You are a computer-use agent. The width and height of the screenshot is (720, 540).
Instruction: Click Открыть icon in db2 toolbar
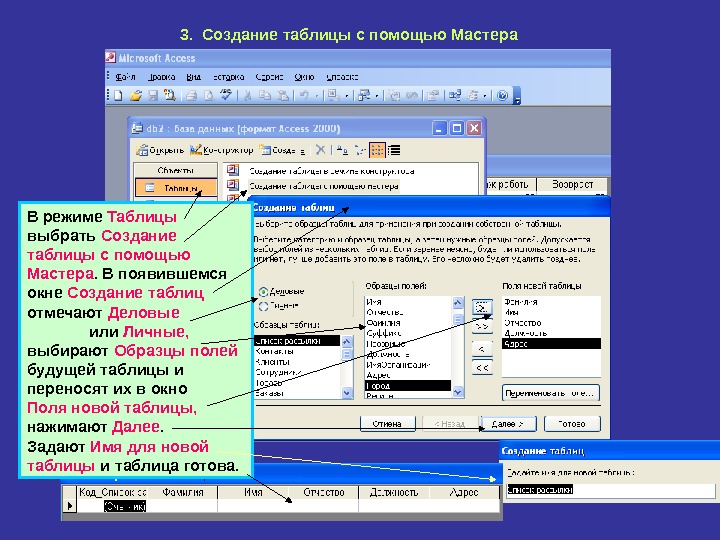pos(160,150)
